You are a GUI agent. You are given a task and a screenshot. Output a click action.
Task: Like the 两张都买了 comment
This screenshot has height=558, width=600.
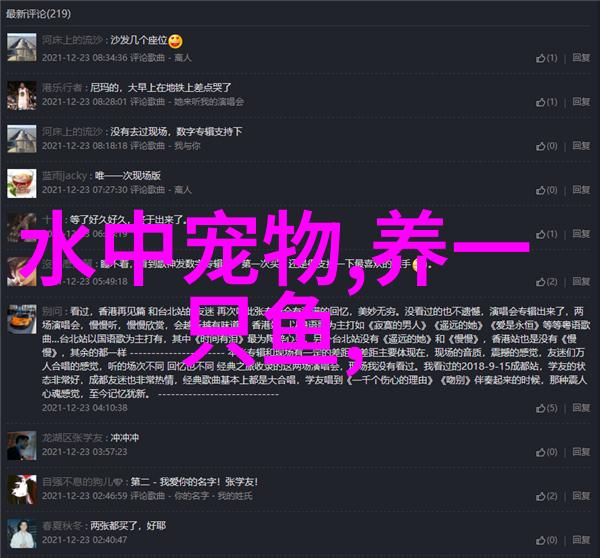pos(546,540)
